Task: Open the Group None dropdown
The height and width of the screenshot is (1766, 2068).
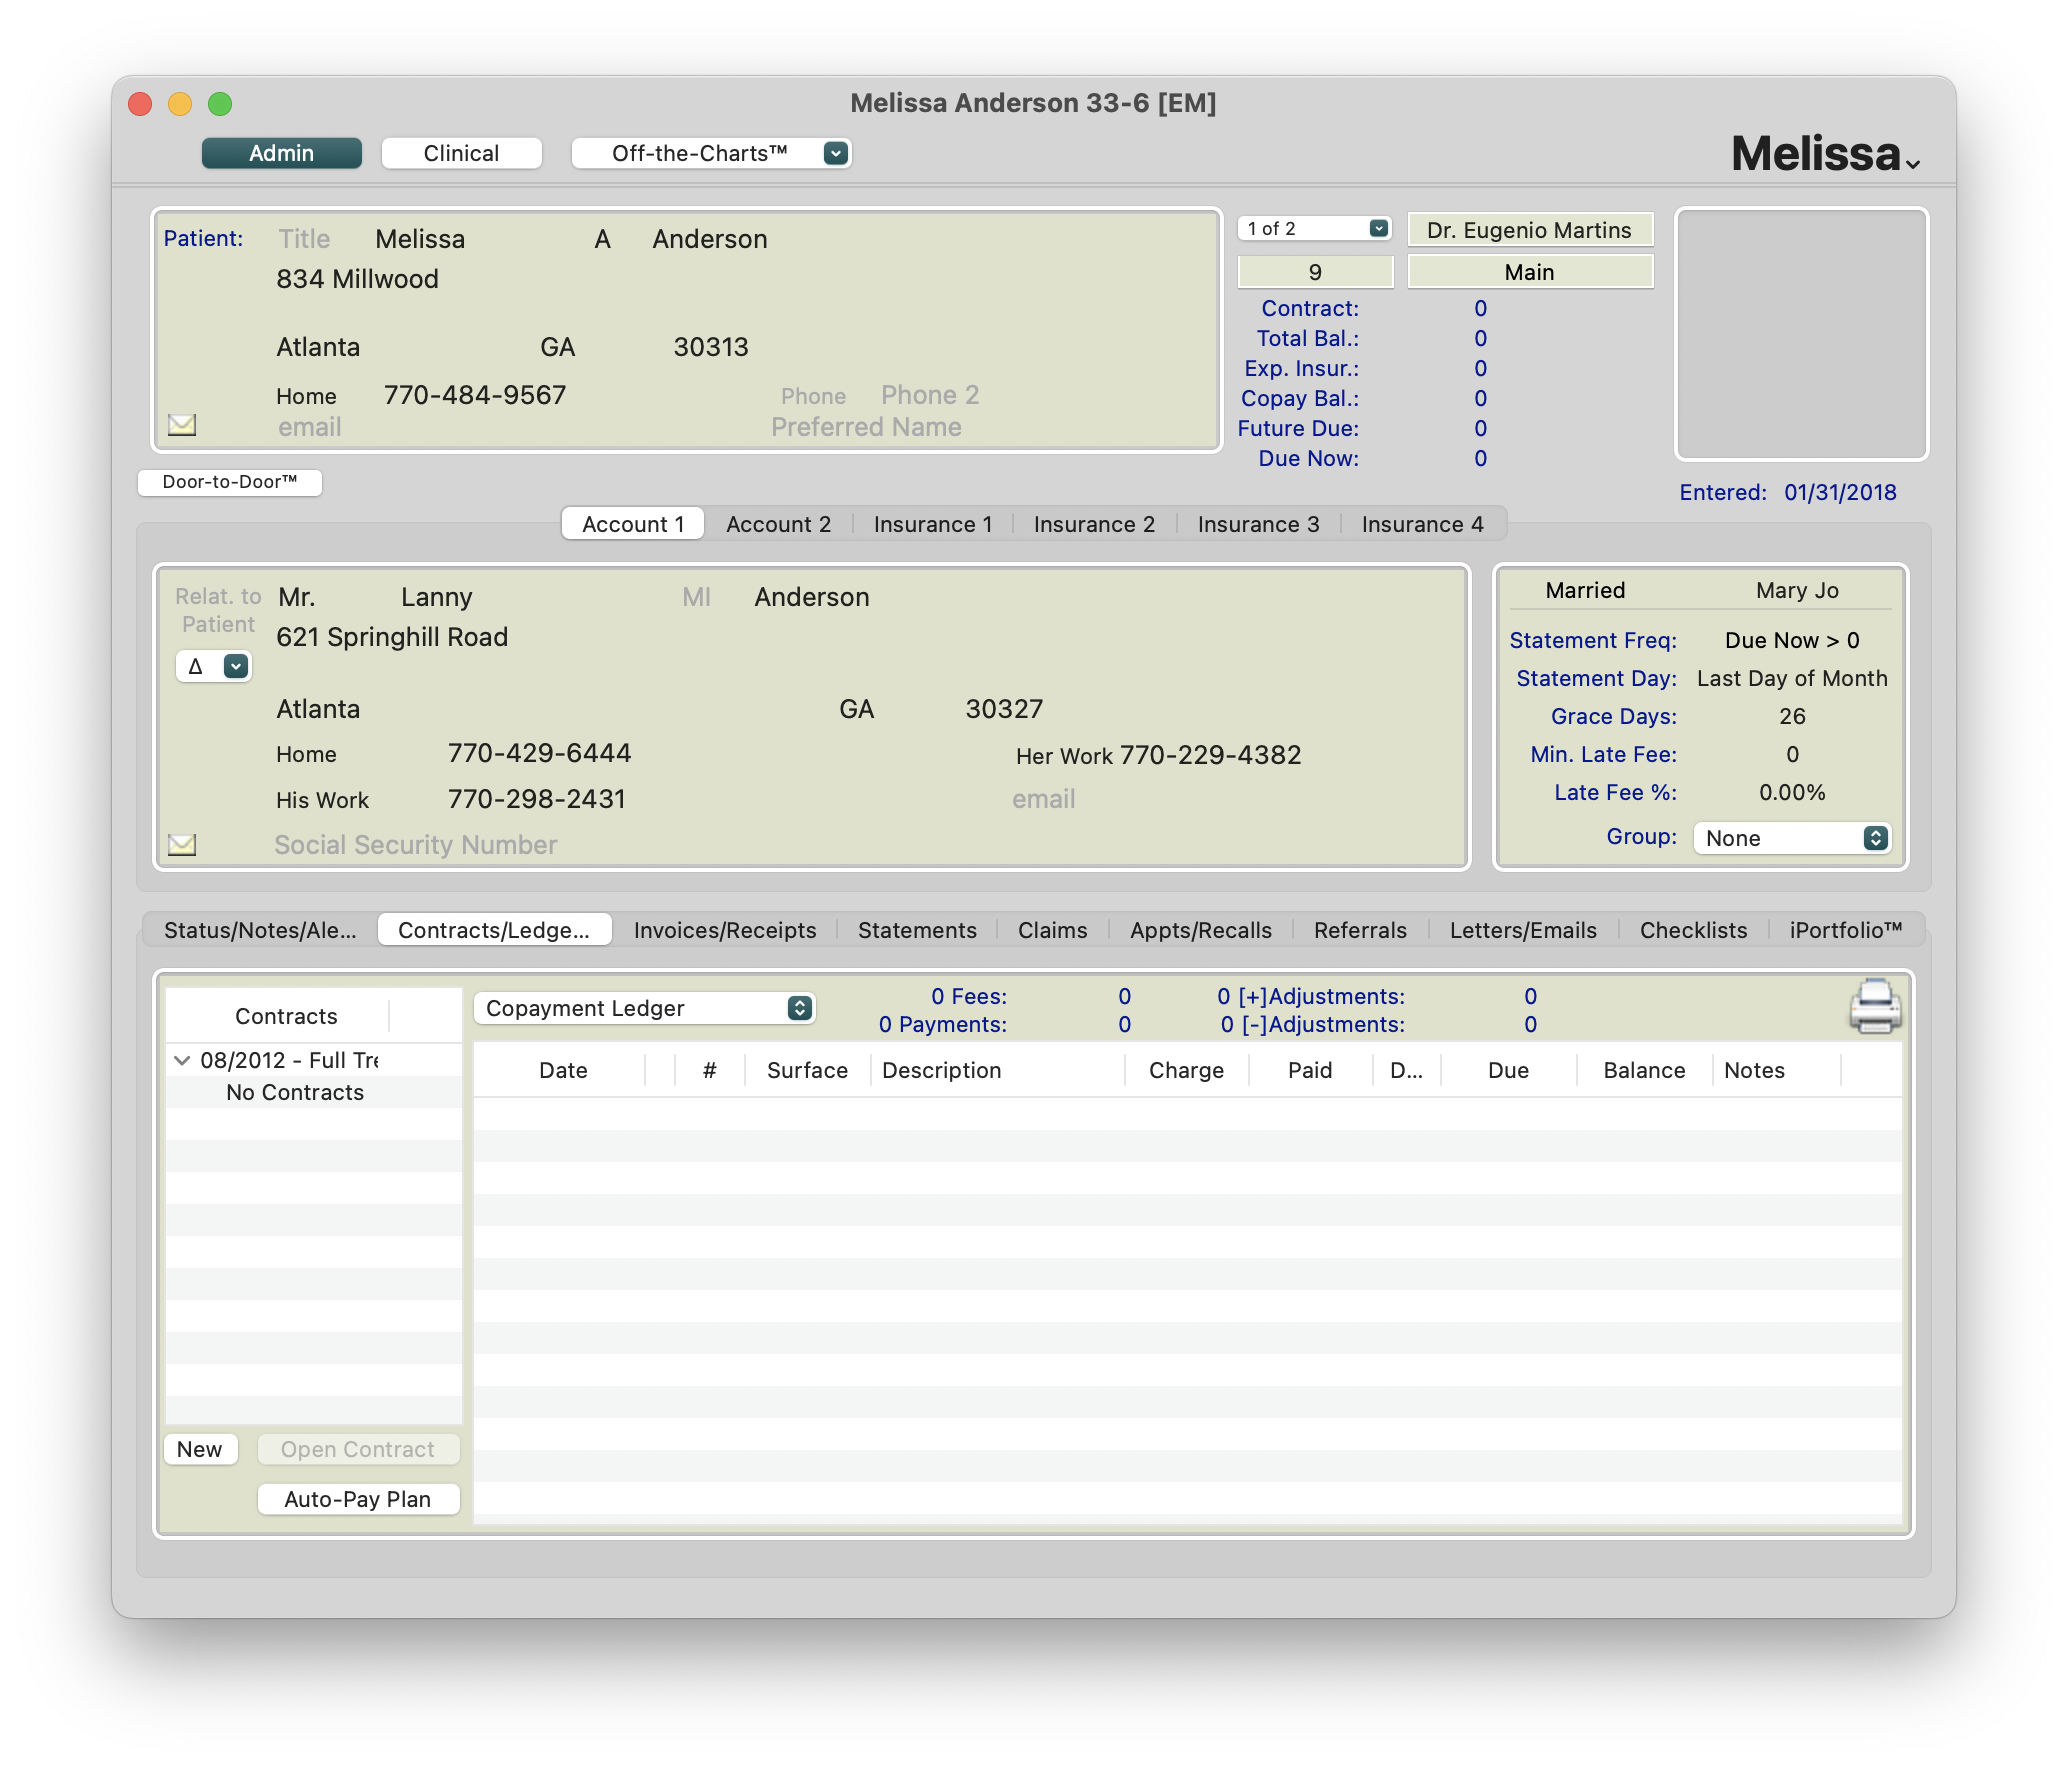Action: 1791,838
